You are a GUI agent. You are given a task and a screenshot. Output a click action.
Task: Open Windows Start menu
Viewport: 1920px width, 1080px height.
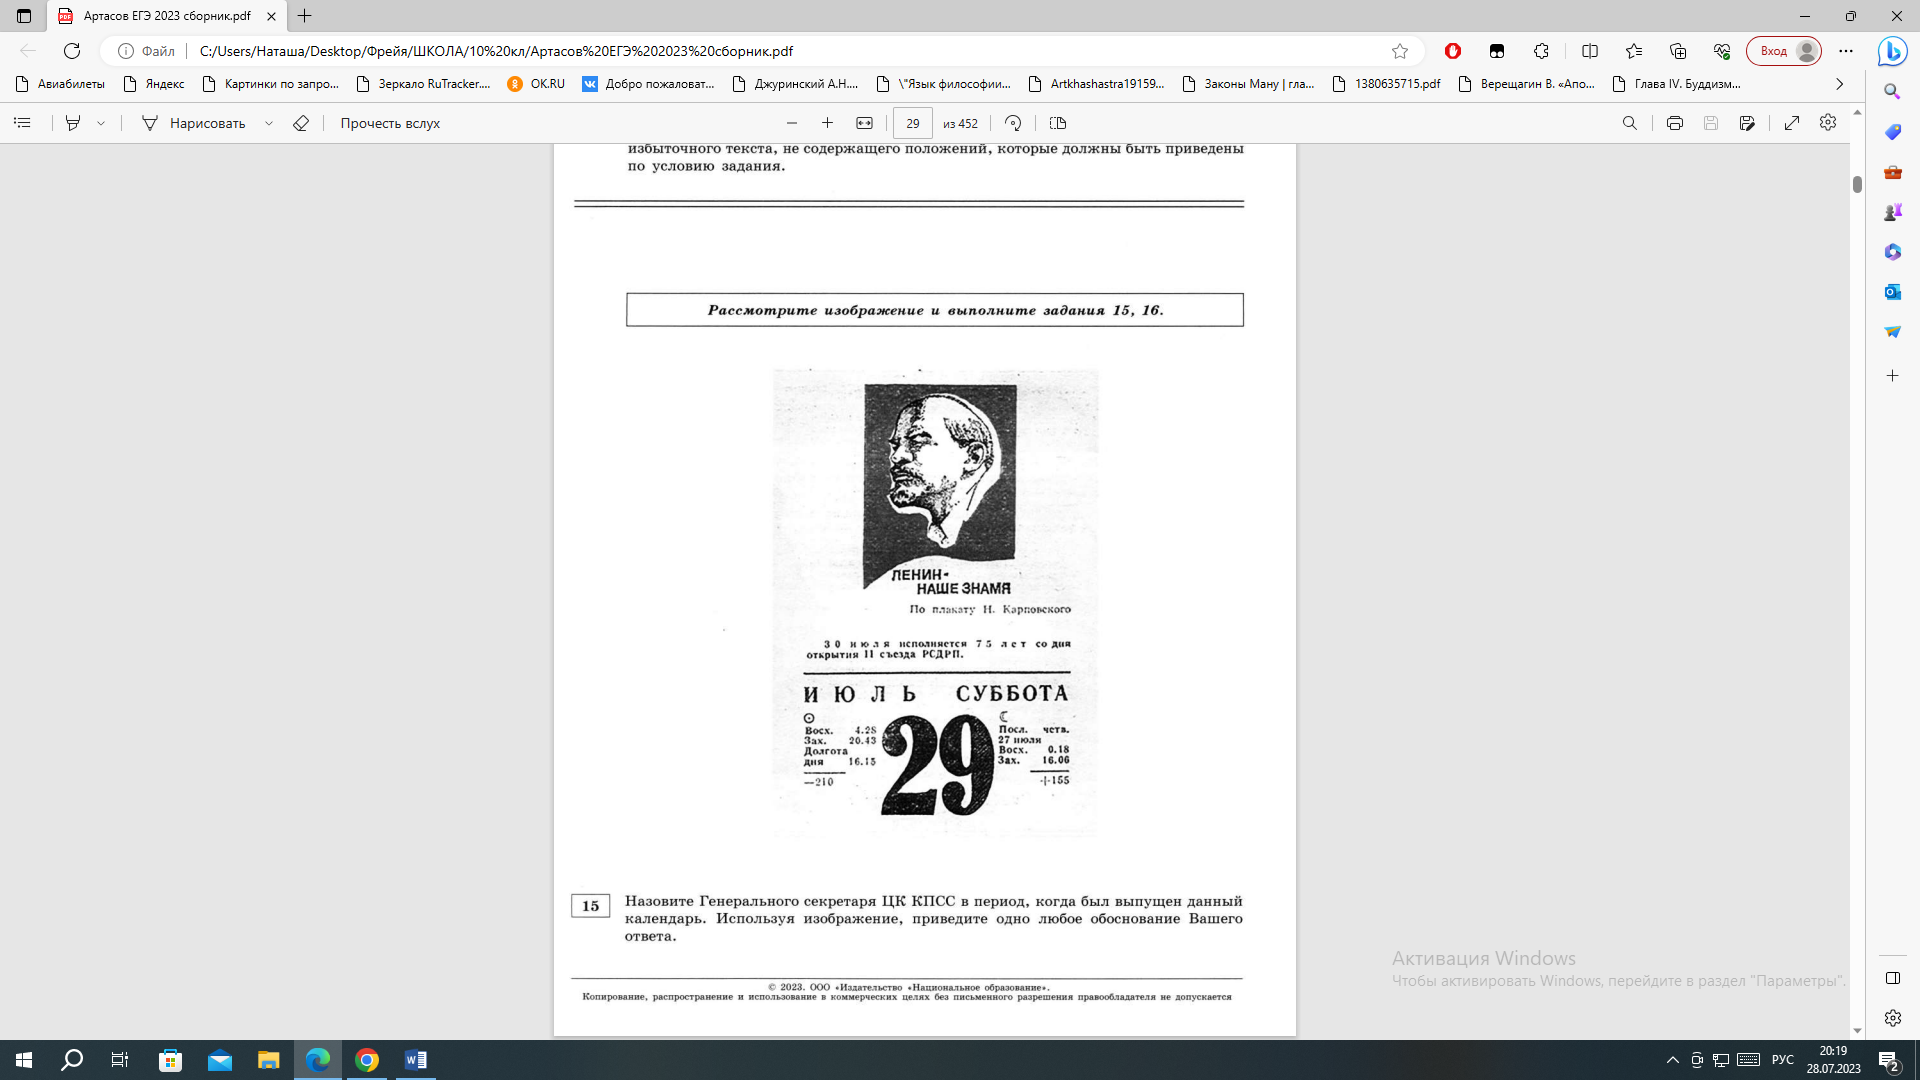(x=24, y=1060)
